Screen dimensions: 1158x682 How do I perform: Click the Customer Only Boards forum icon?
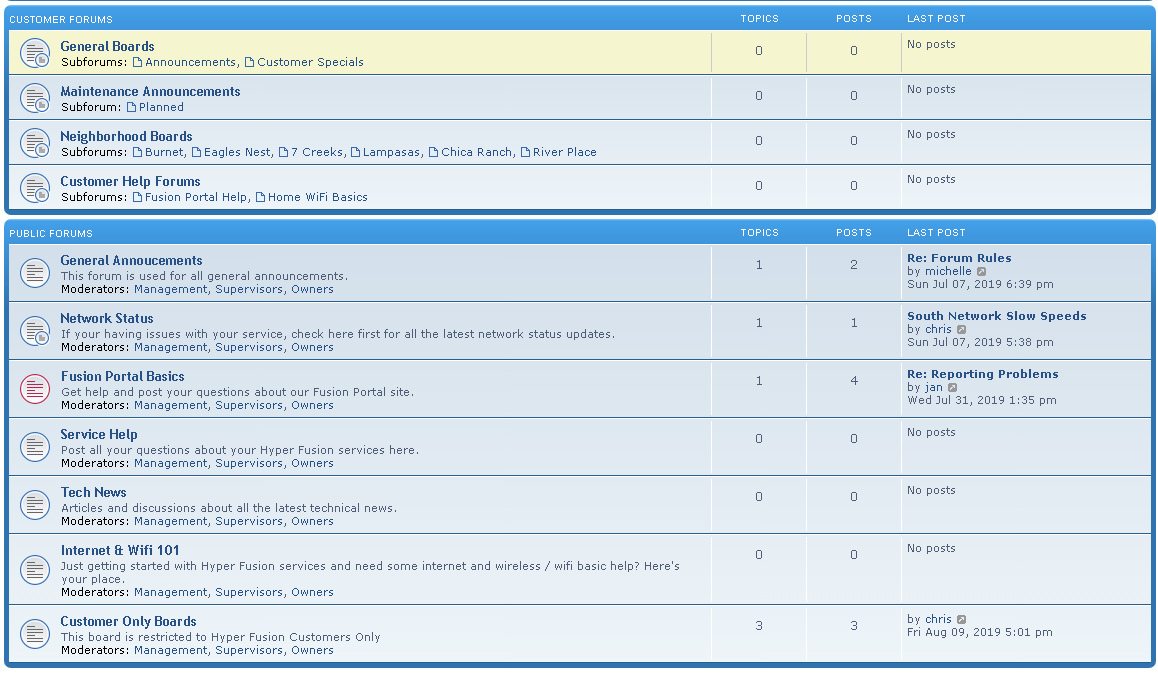tap(35, 635)
